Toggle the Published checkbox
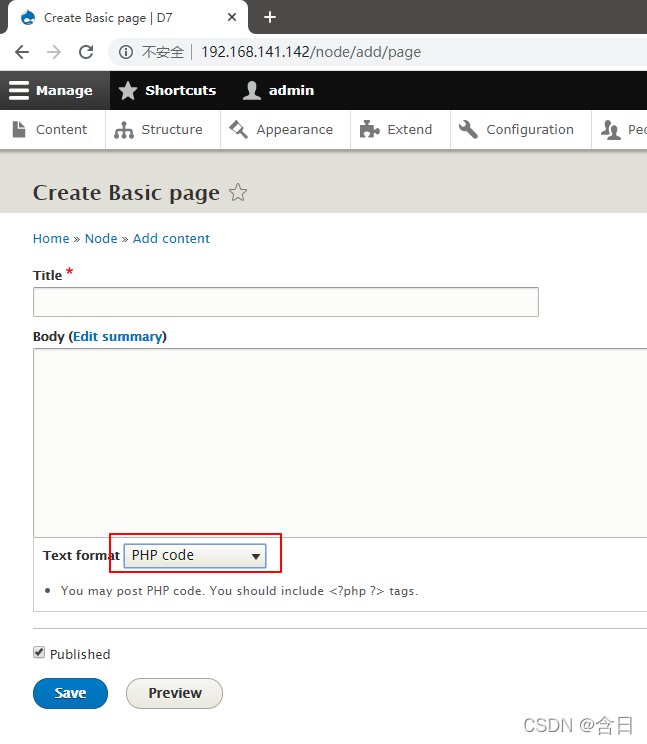The height and width of the screenshot is (744, 647). click(x=39, y=652)
